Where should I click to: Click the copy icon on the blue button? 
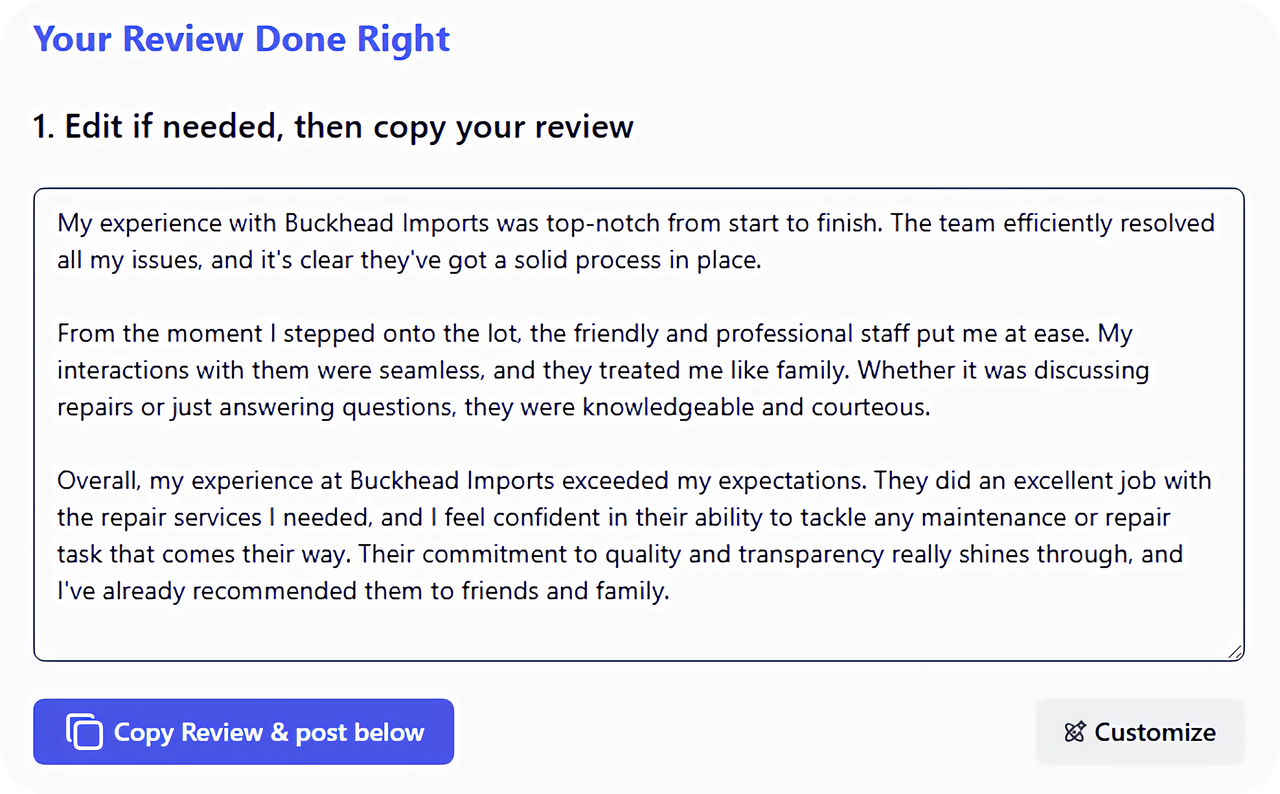click(84, 732)
